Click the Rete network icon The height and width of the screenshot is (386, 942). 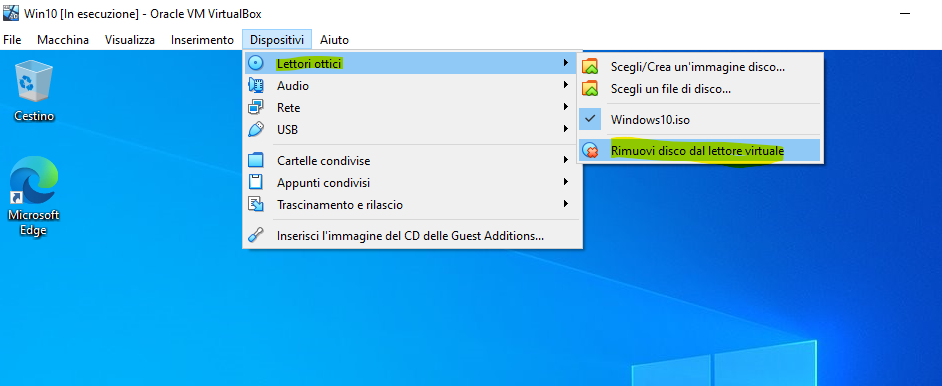tap(256, 108)
